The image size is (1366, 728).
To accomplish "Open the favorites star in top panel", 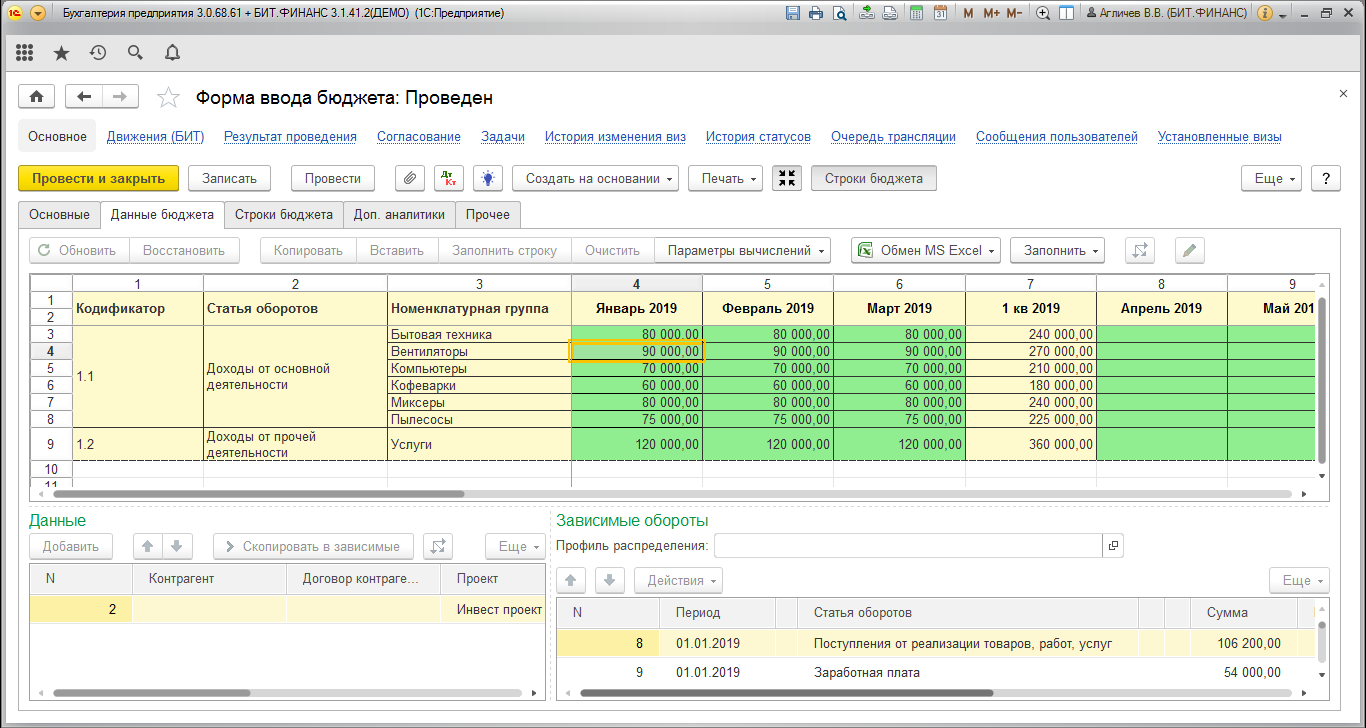I will 61,53.
